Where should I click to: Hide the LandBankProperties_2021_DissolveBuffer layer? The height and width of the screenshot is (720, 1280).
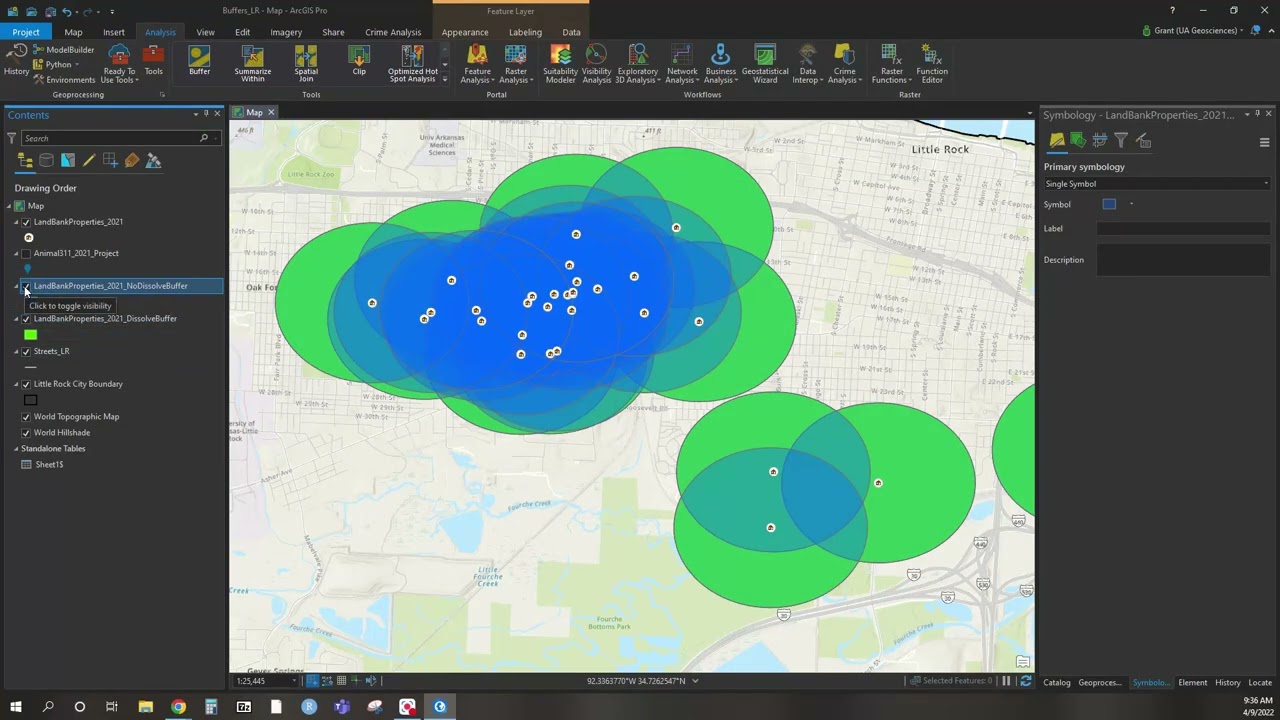coord(26,319)
